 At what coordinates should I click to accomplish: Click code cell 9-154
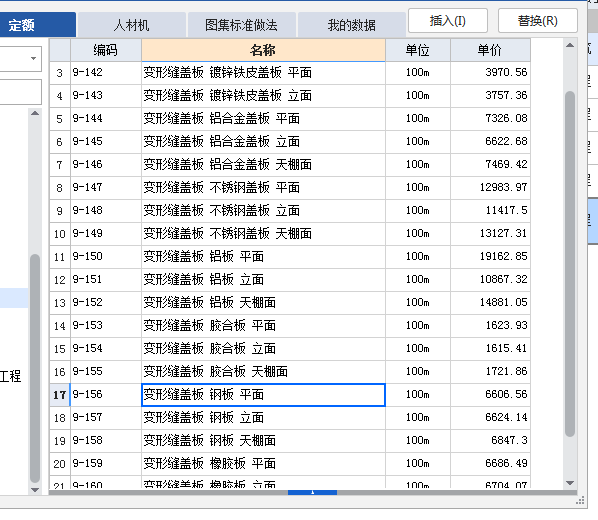pos(106,348)
